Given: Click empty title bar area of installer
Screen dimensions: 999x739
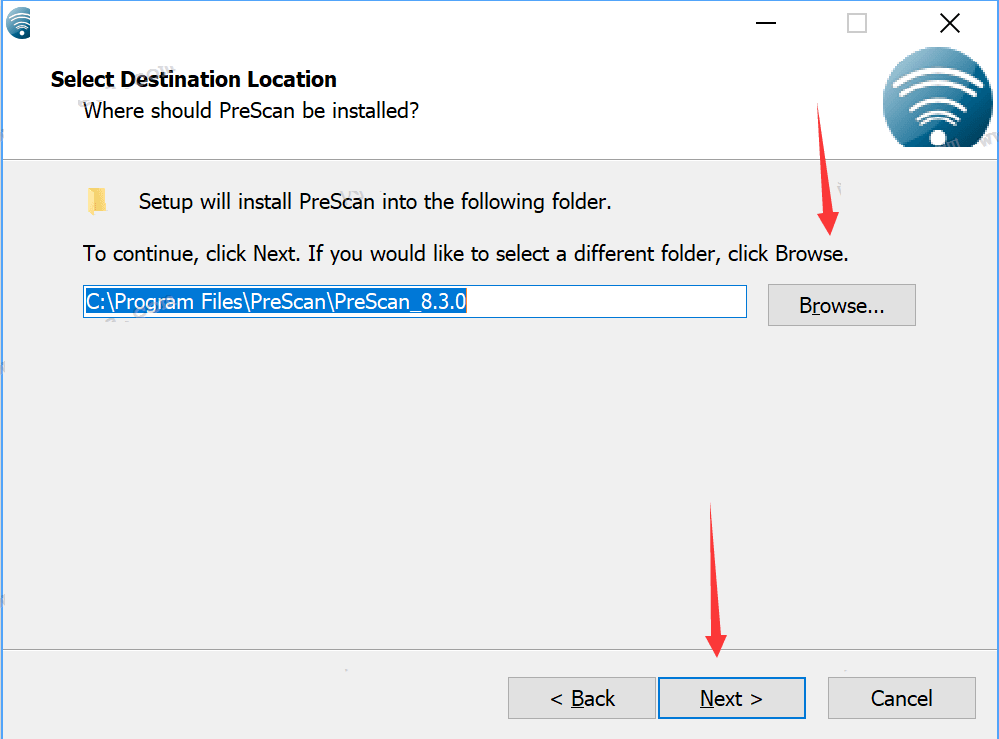Looking at the screenshot, I should coord(400,22).
